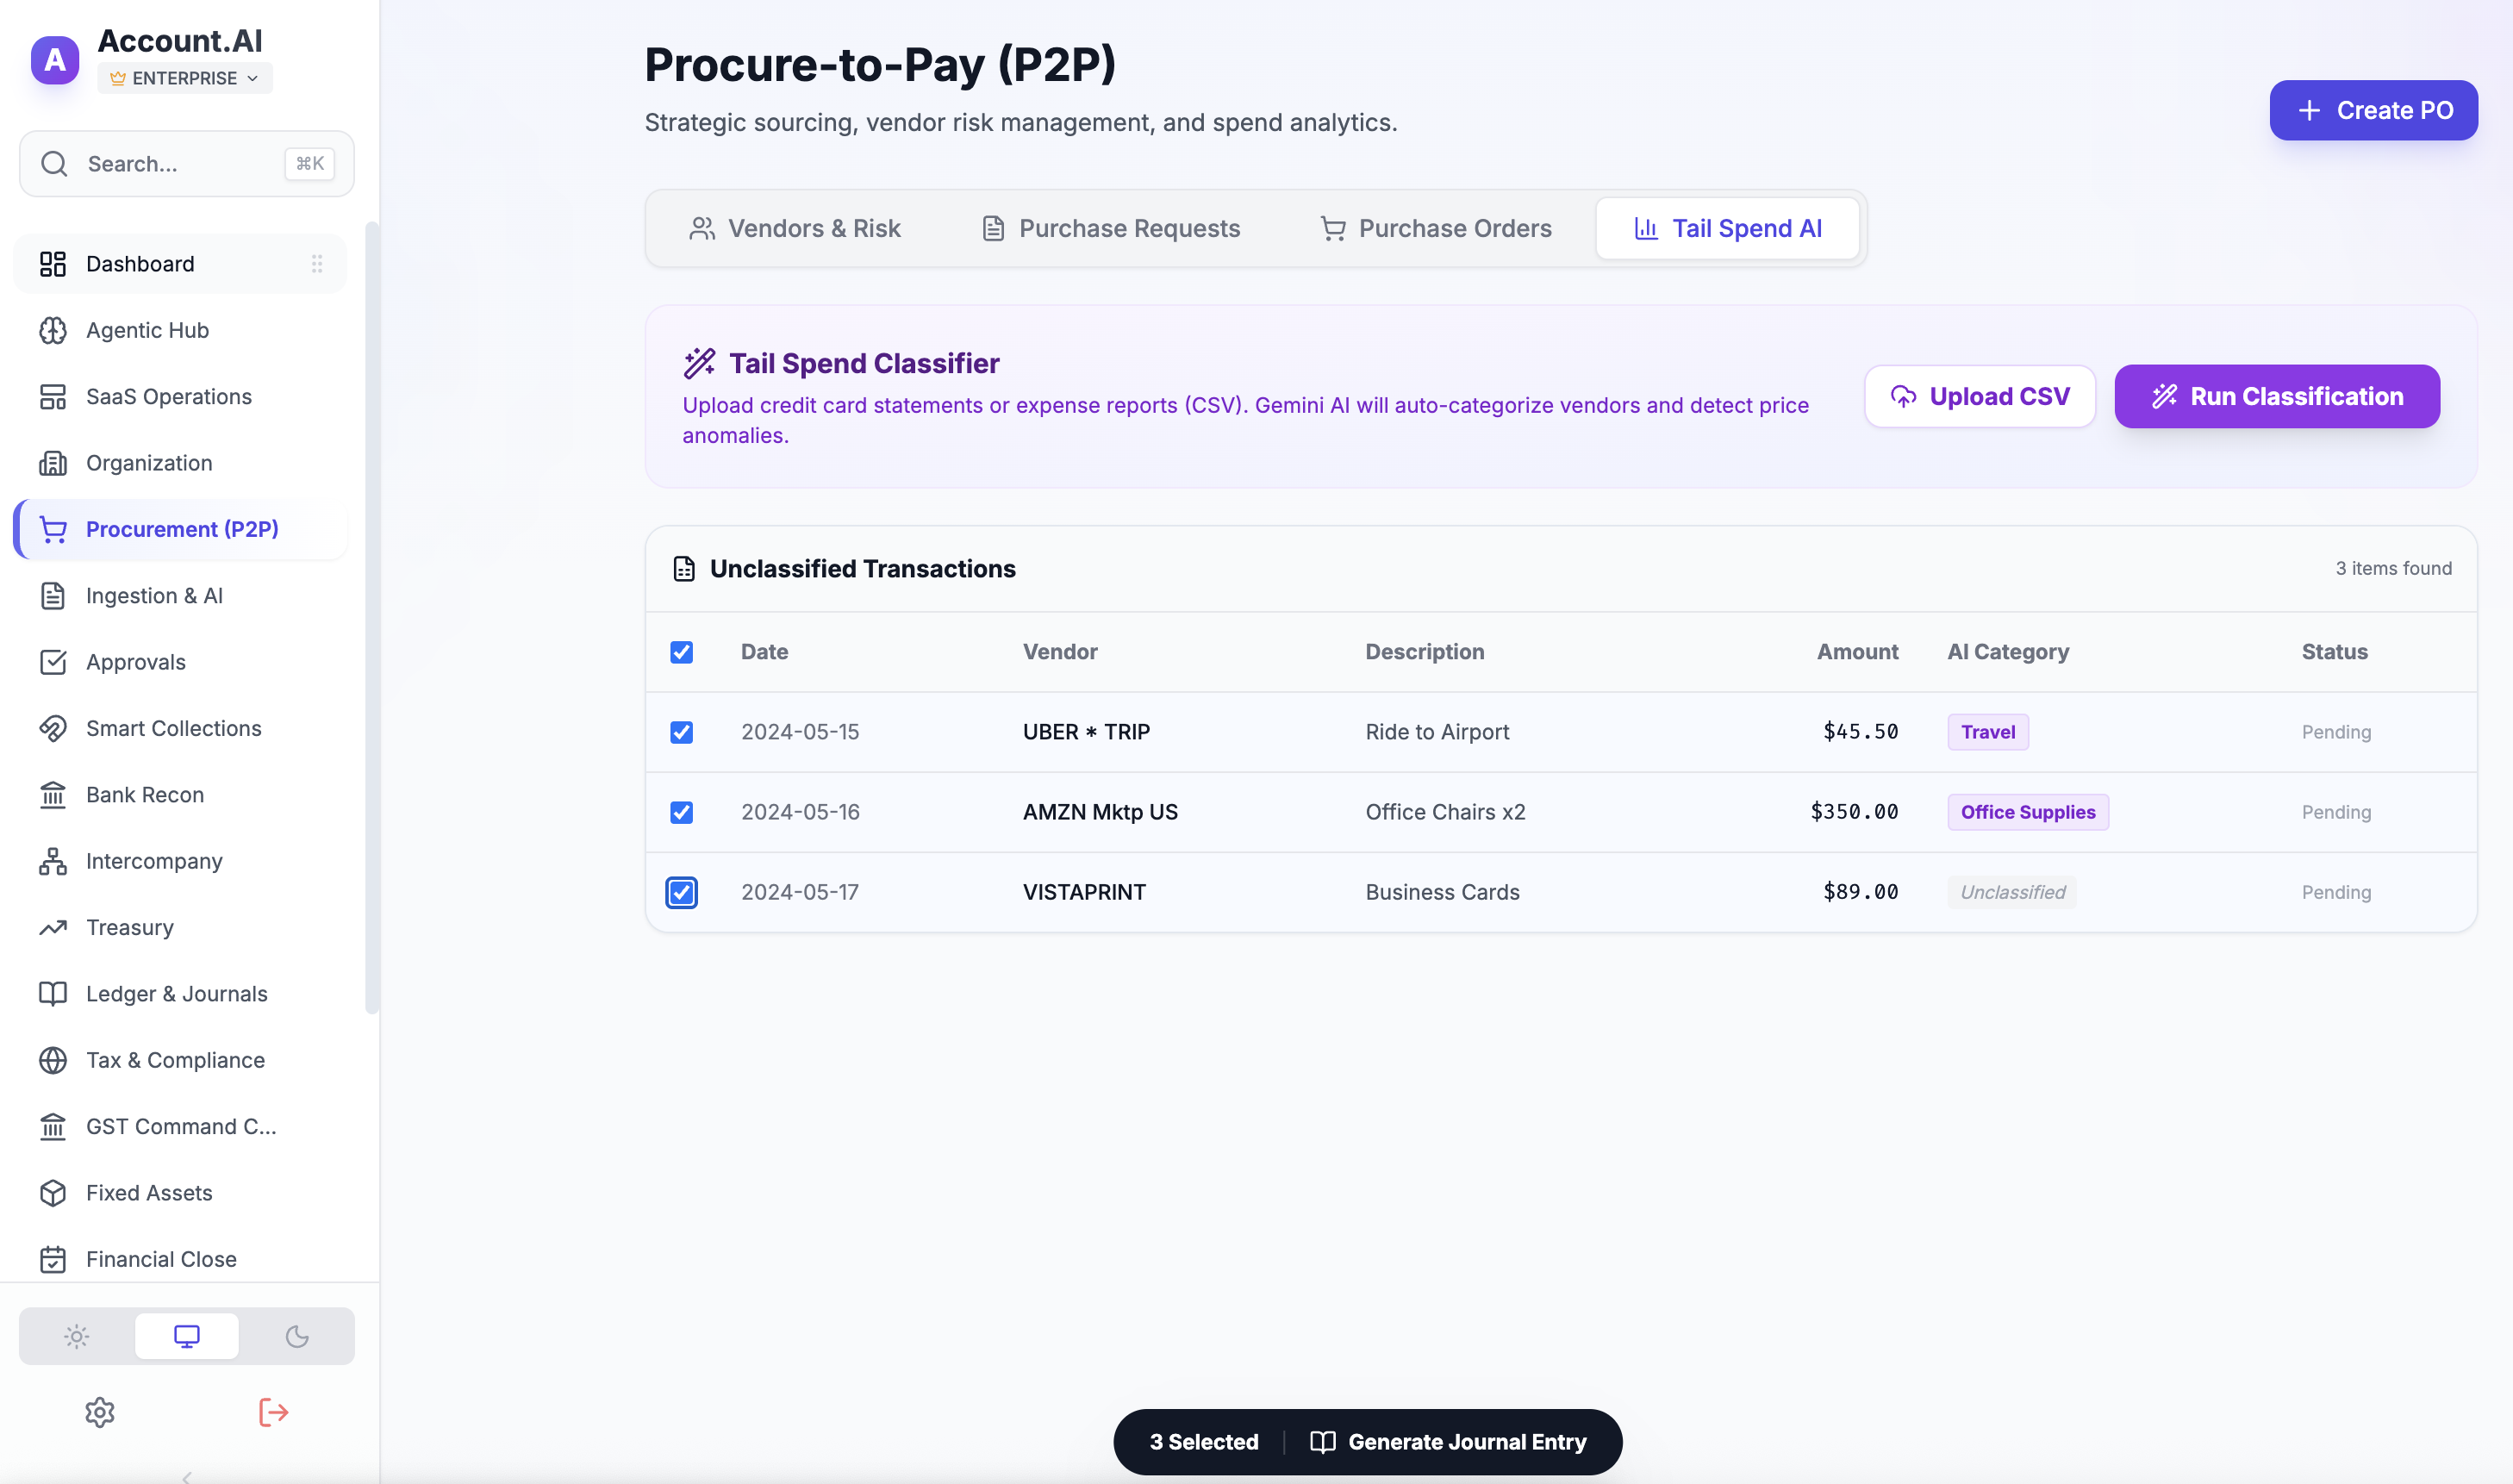Toggle the select-all header checkbox
The image size is (2513, 1484).
[682, 652]
